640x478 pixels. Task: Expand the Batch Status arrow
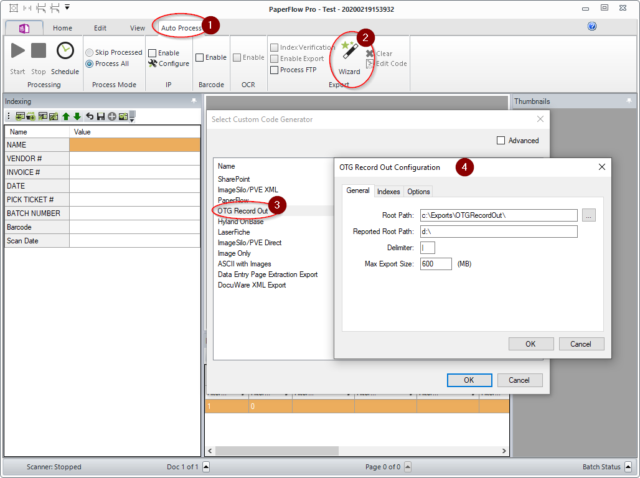coord(628,467)
